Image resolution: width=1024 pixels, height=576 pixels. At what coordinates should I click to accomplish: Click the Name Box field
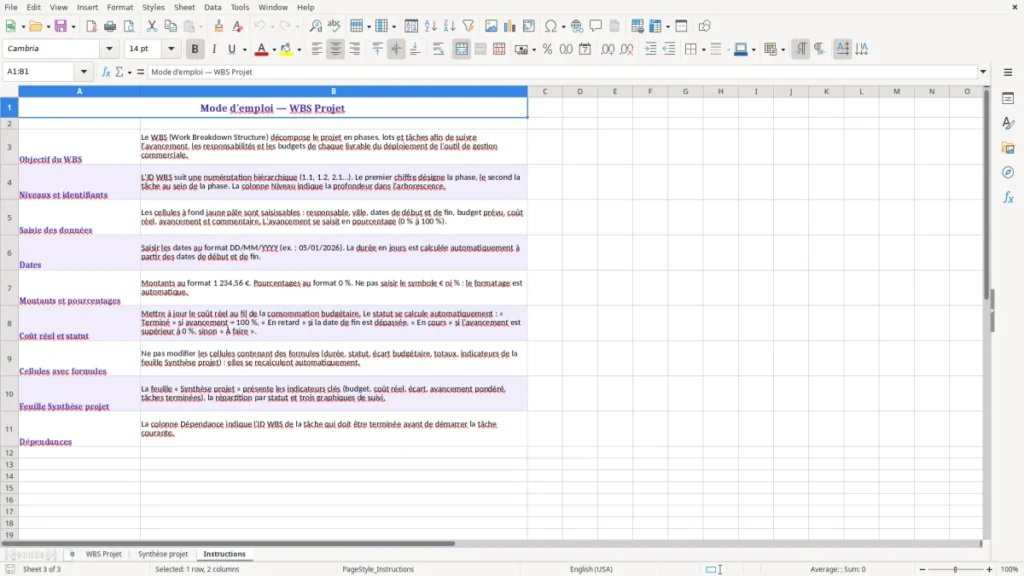click(40, 72)
